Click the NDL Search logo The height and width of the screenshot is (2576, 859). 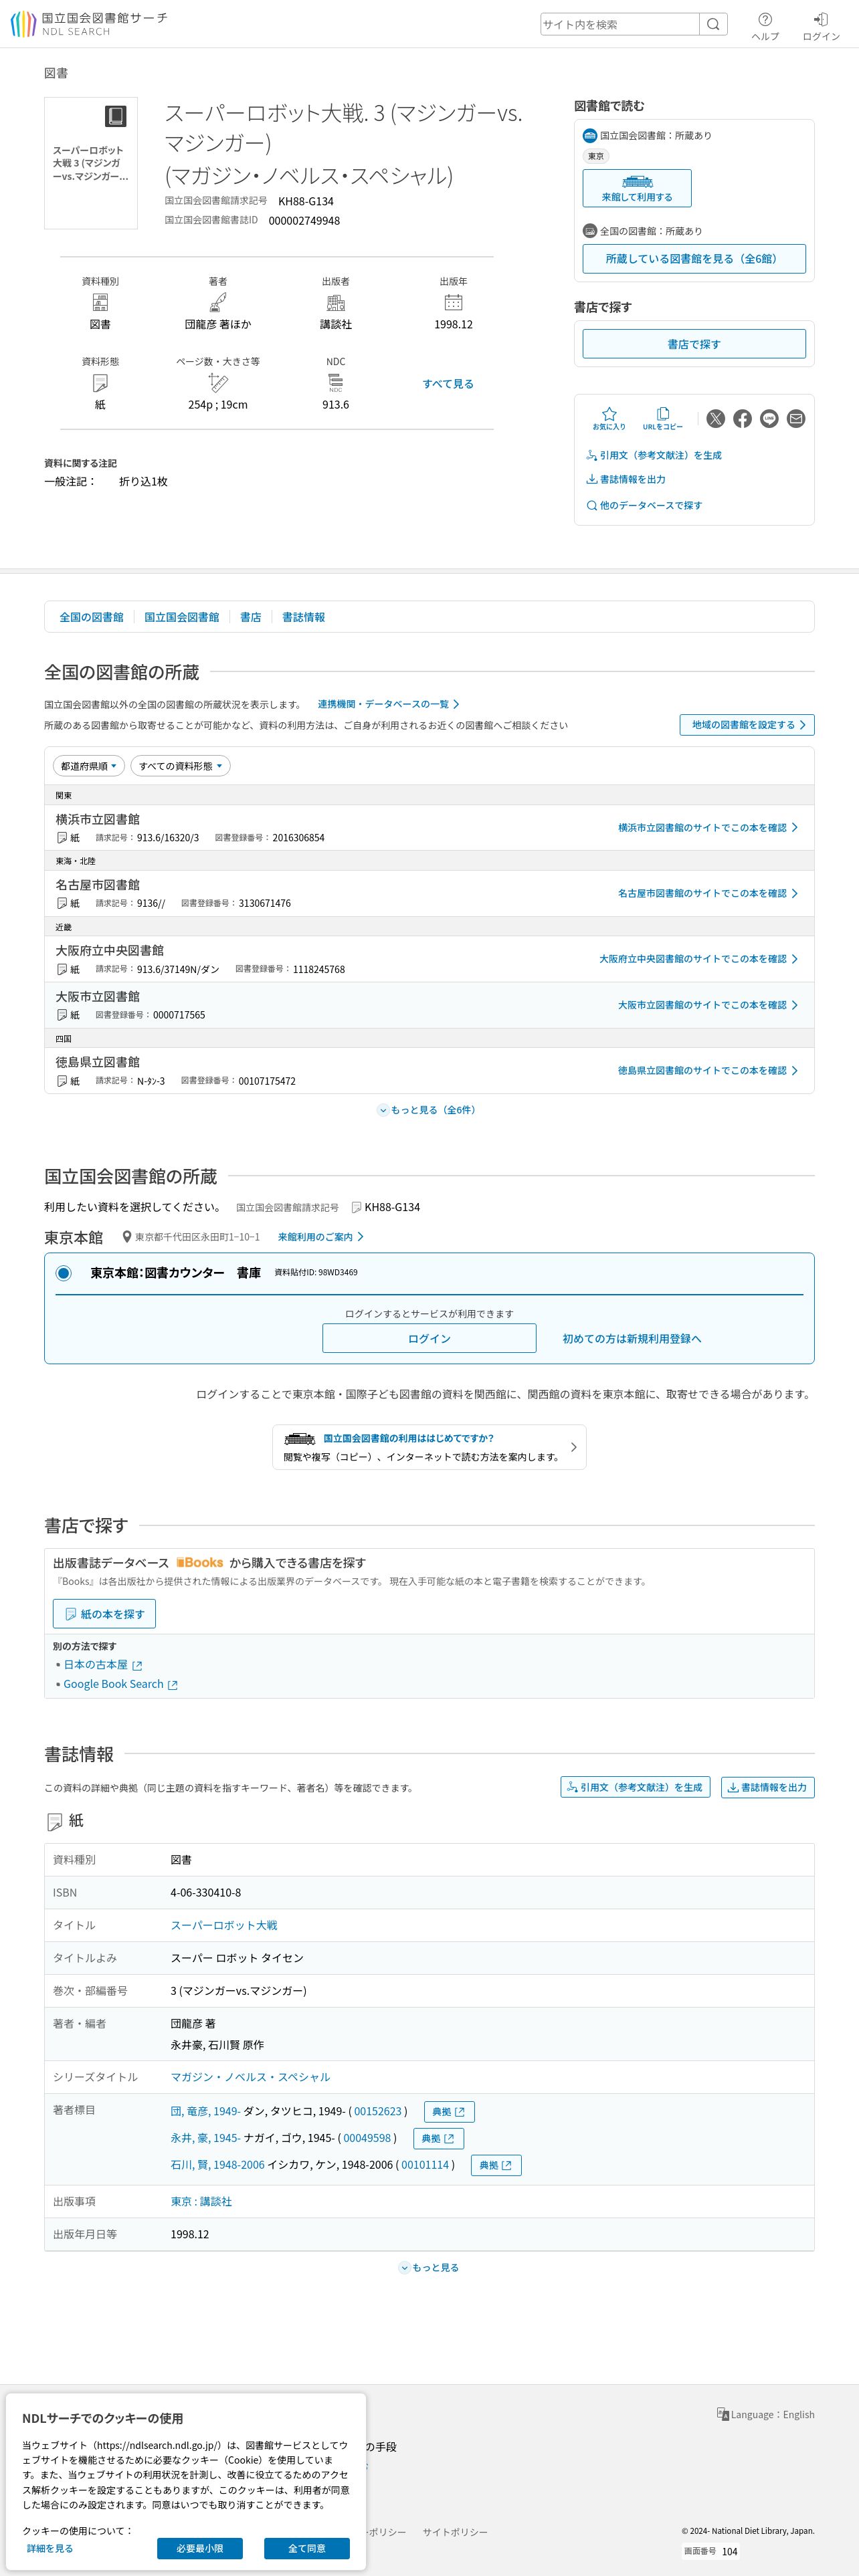pyautogui.click(x=89, y=24)
